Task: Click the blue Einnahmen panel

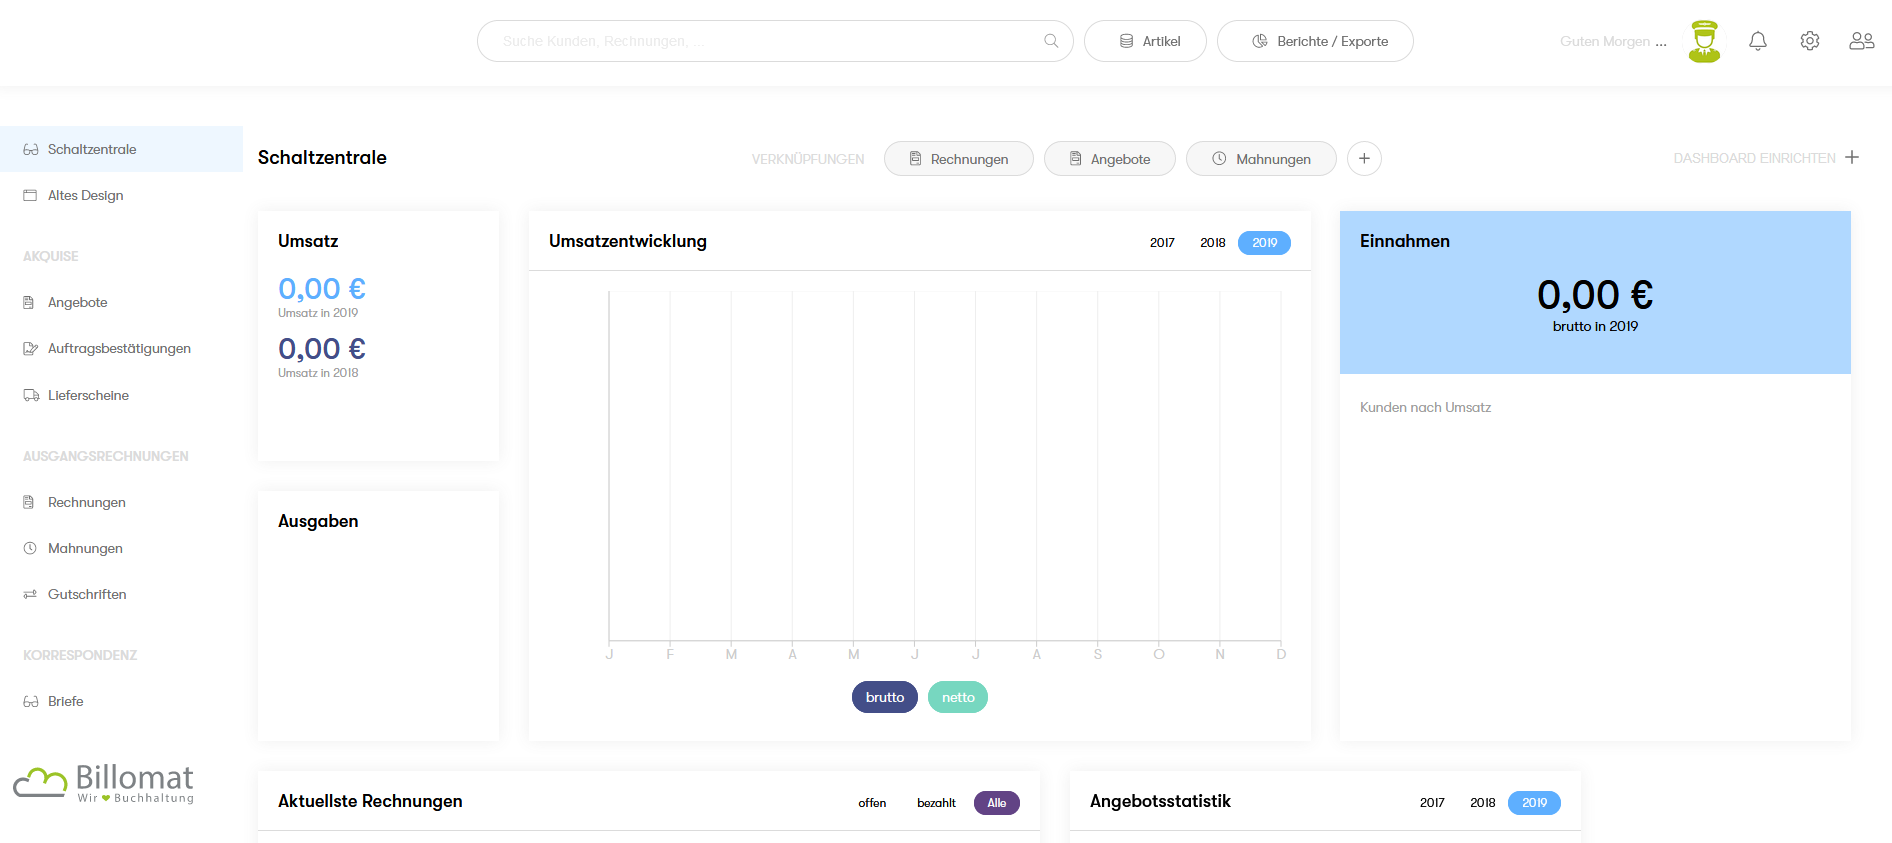Action: (1595, 292)
